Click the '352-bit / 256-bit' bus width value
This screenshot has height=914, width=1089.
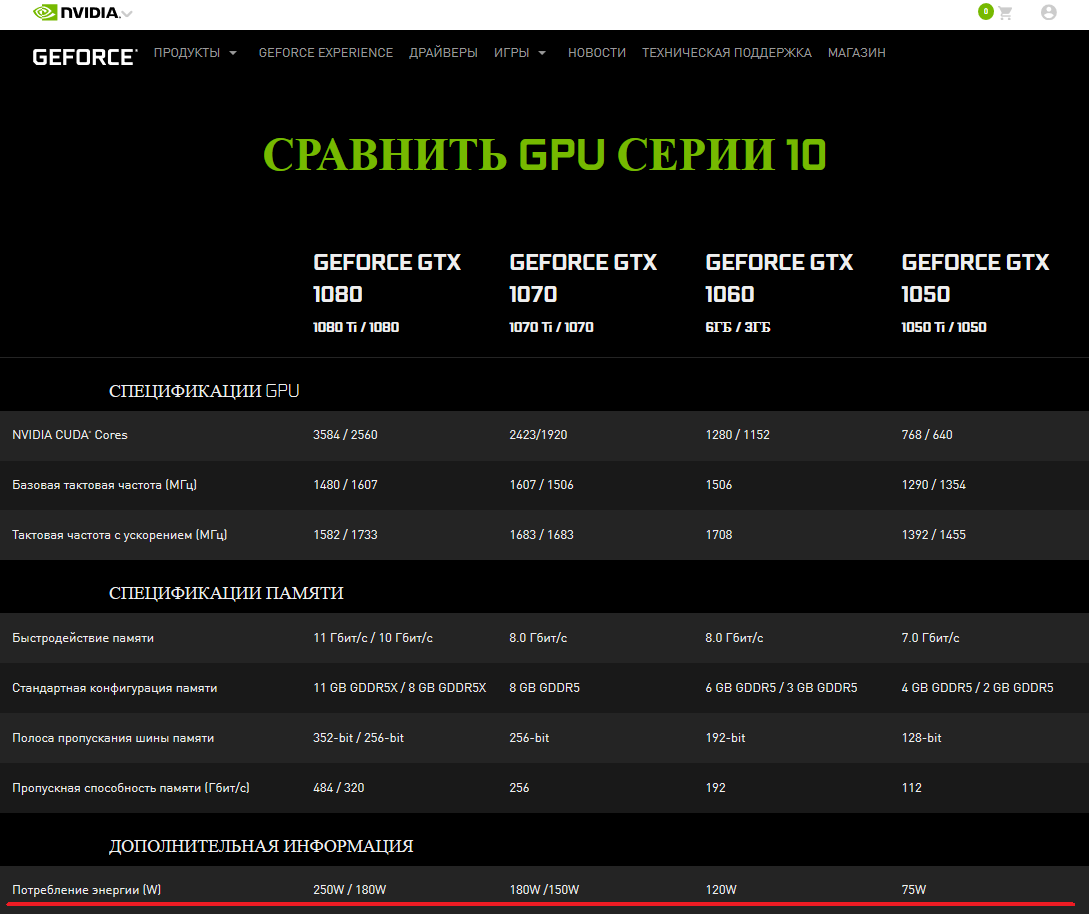point(358,738)
